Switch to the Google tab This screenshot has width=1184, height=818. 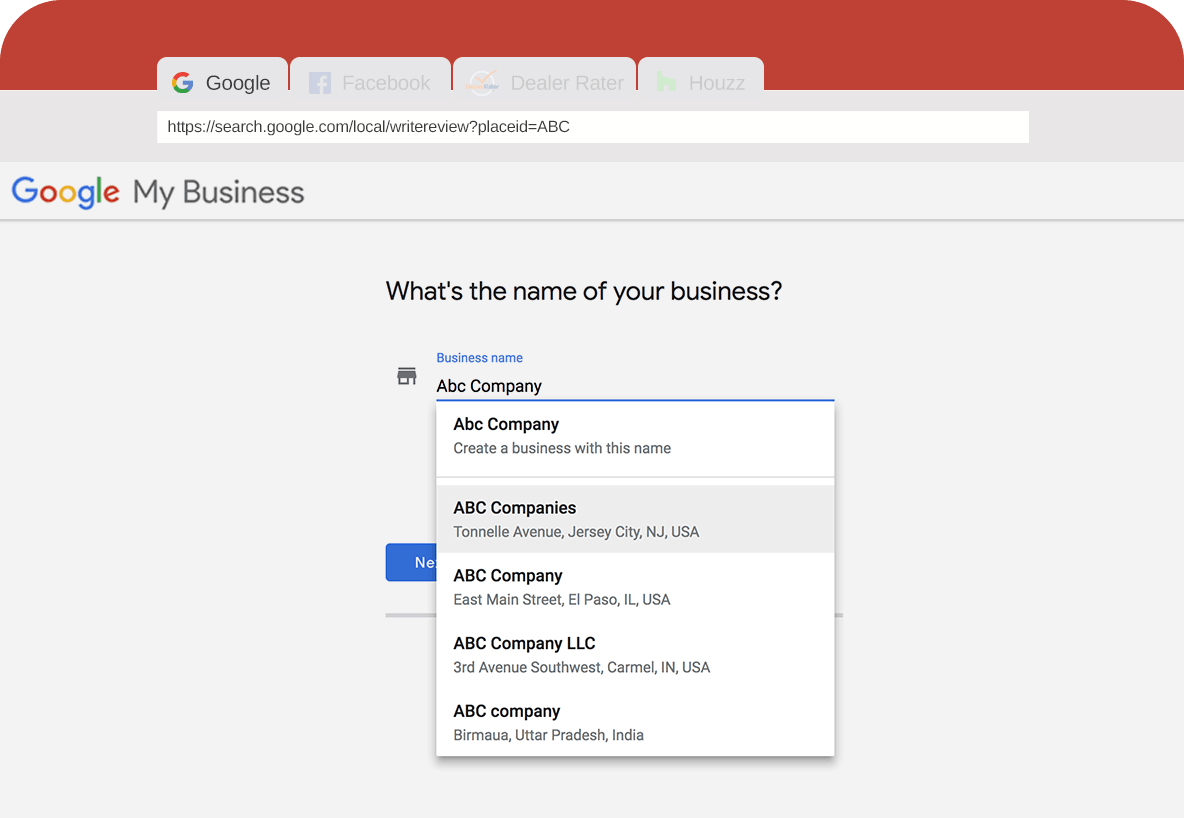coord(222,76)
